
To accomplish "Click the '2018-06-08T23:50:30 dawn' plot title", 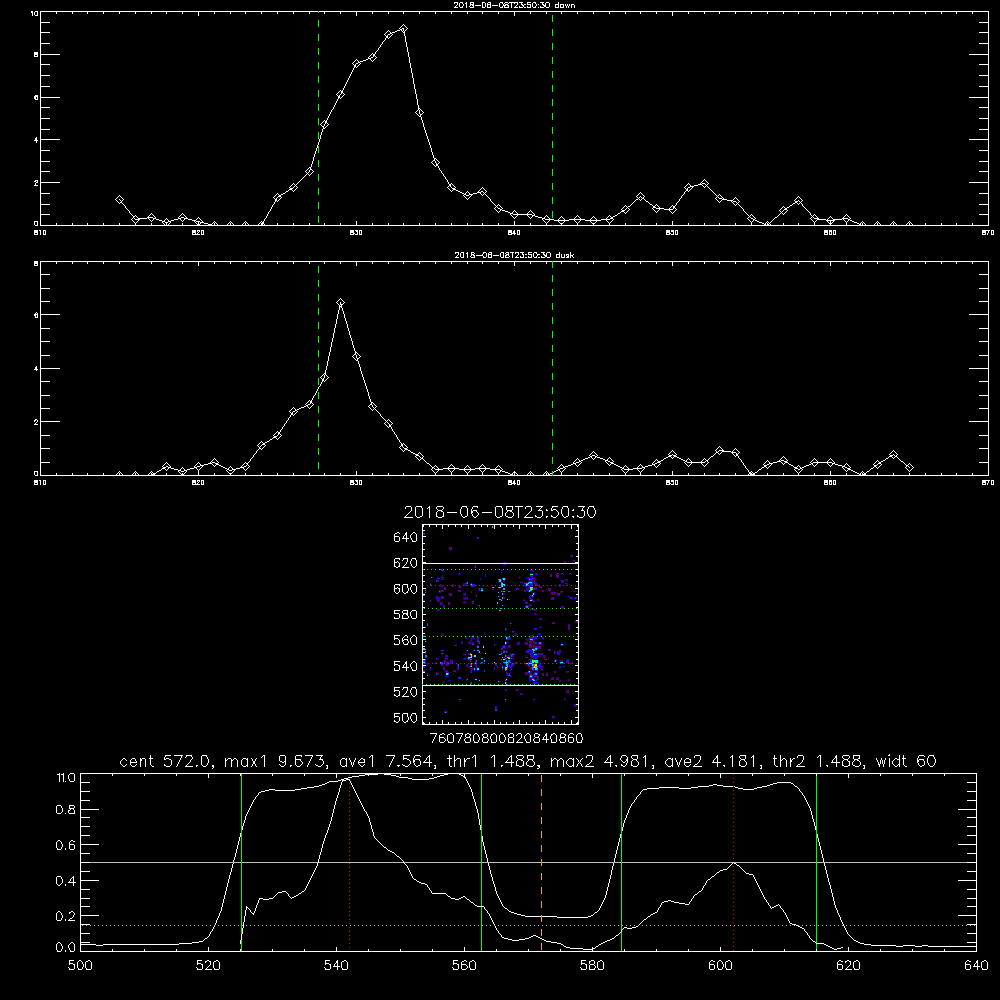I will pos(514,5).
